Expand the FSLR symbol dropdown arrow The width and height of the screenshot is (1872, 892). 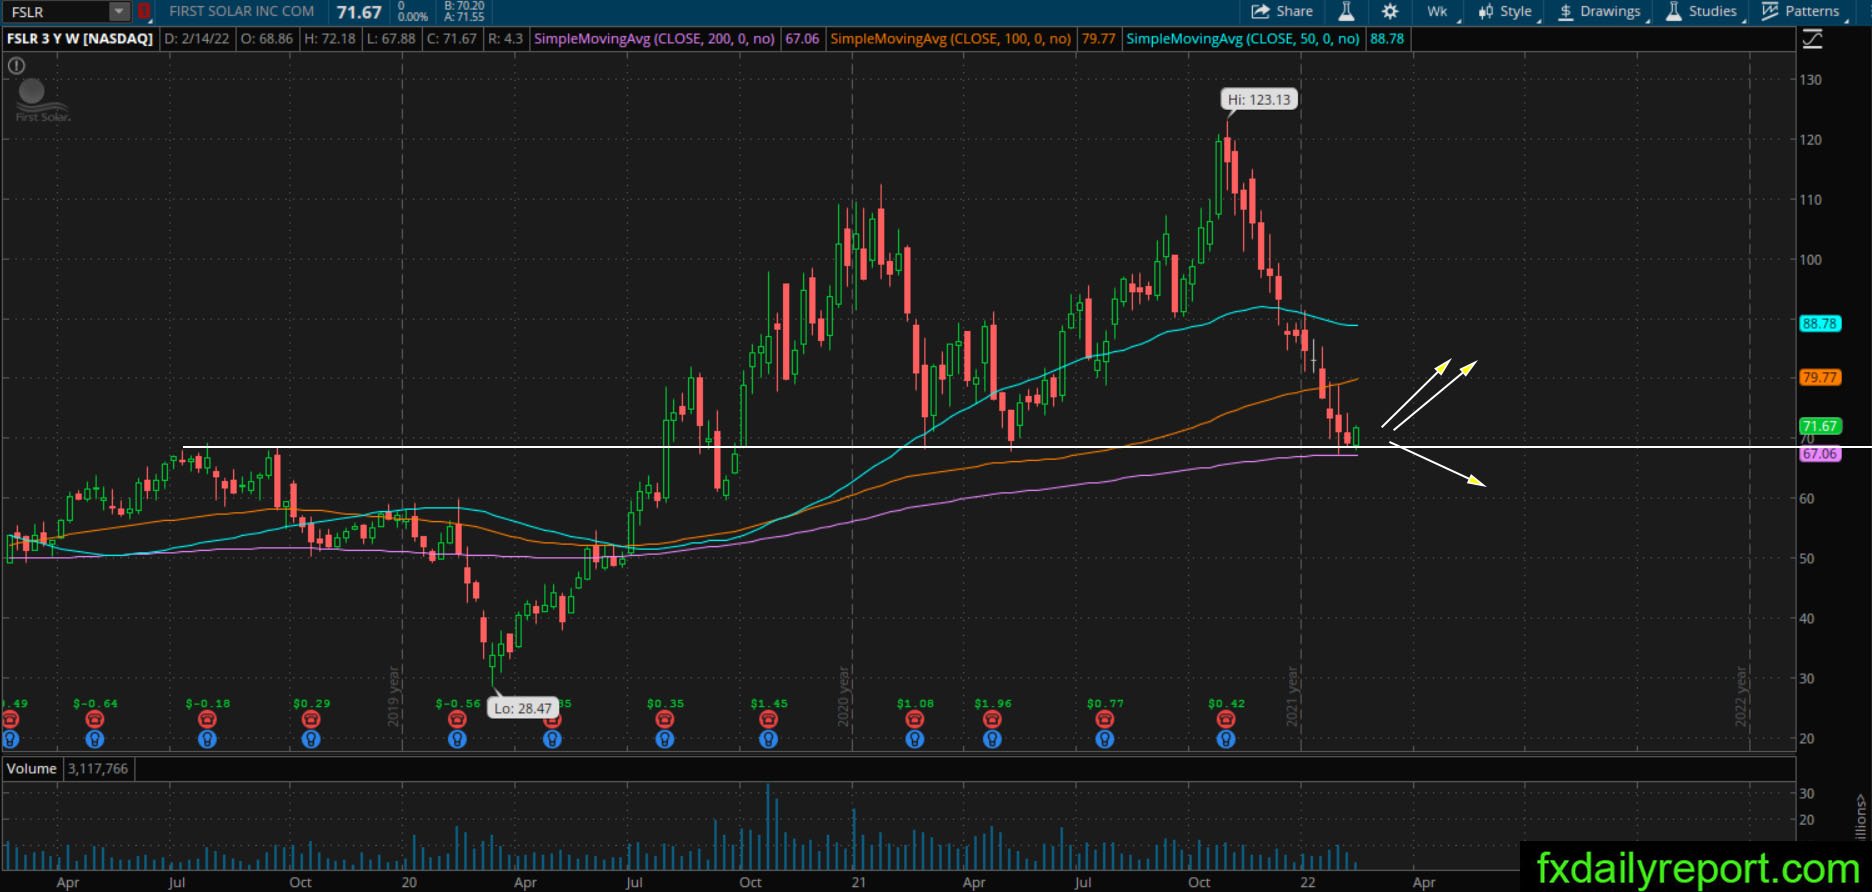(119, 12)
